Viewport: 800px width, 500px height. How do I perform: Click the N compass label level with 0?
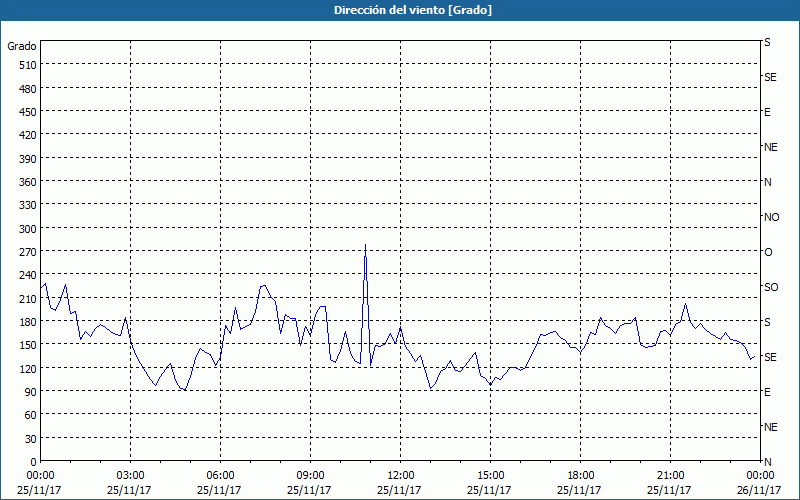pos(767,462)
